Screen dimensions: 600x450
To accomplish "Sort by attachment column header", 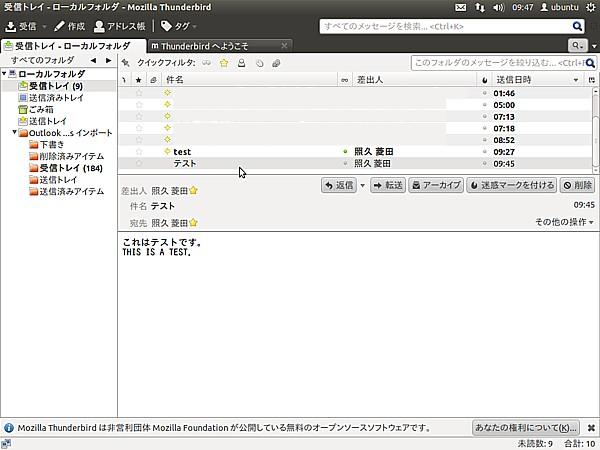I will 153,80.
